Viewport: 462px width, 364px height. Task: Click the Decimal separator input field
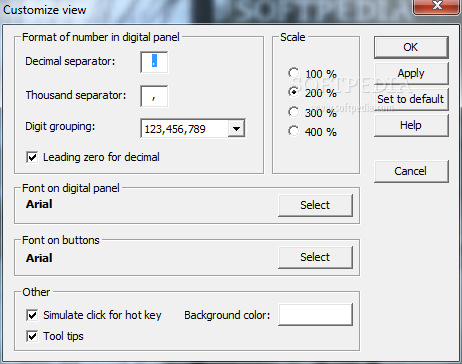click(154, 62)
